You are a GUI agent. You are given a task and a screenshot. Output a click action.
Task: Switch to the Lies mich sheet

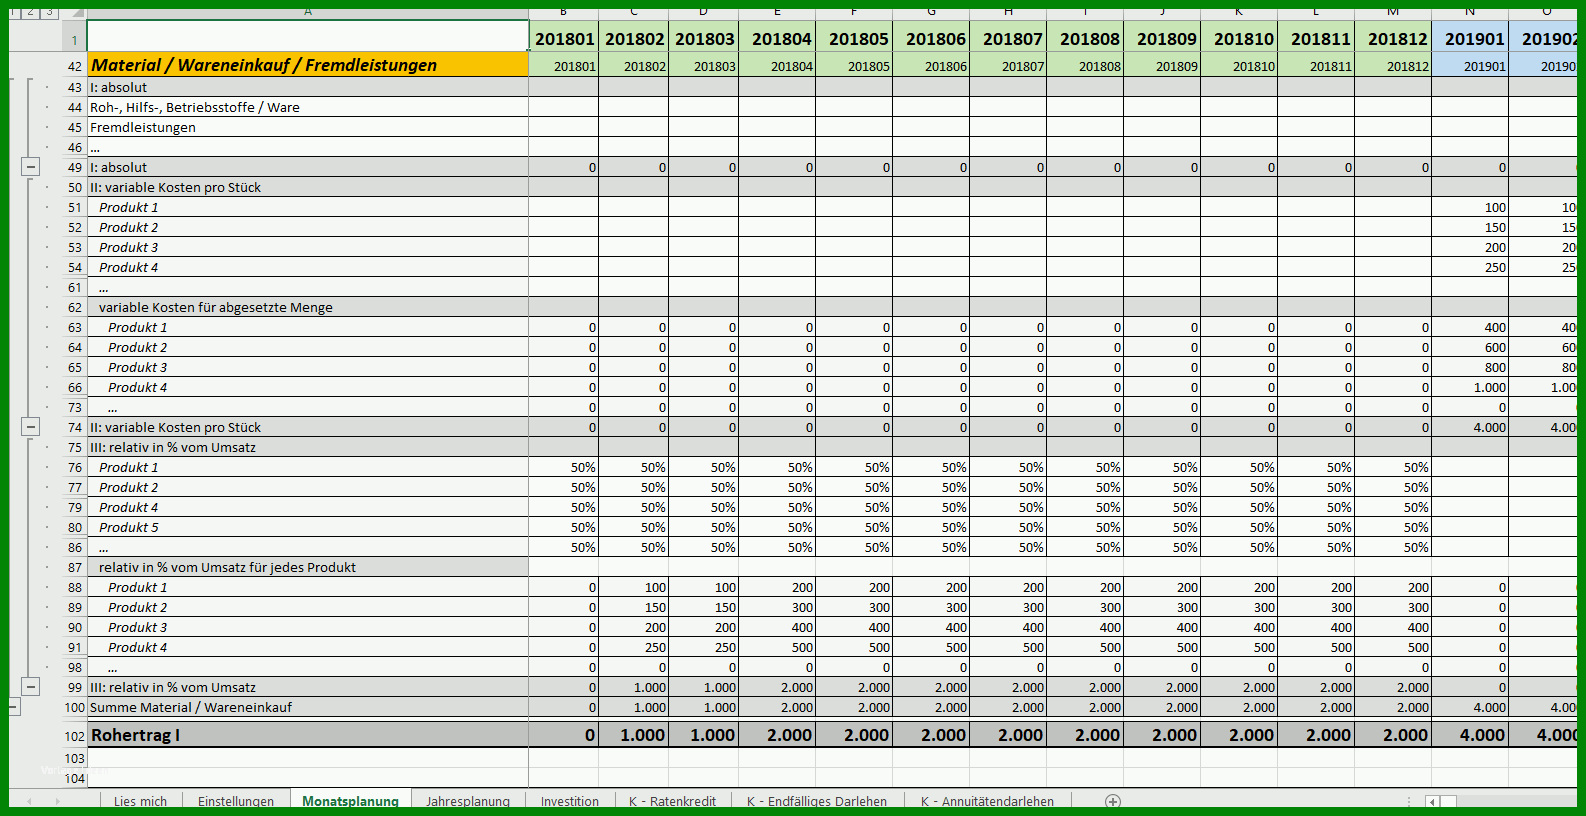click(x=140, y=801)
